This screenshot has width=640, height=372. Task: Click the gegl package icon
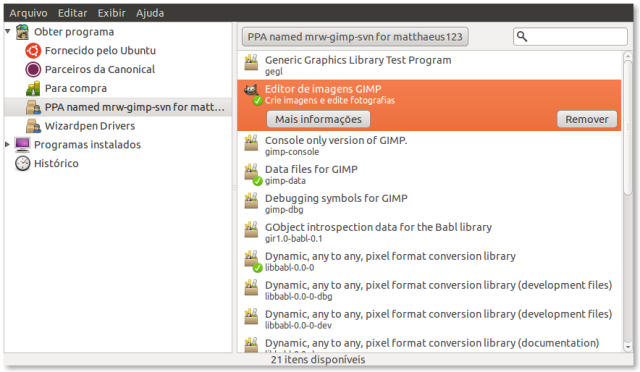[251, 62]
